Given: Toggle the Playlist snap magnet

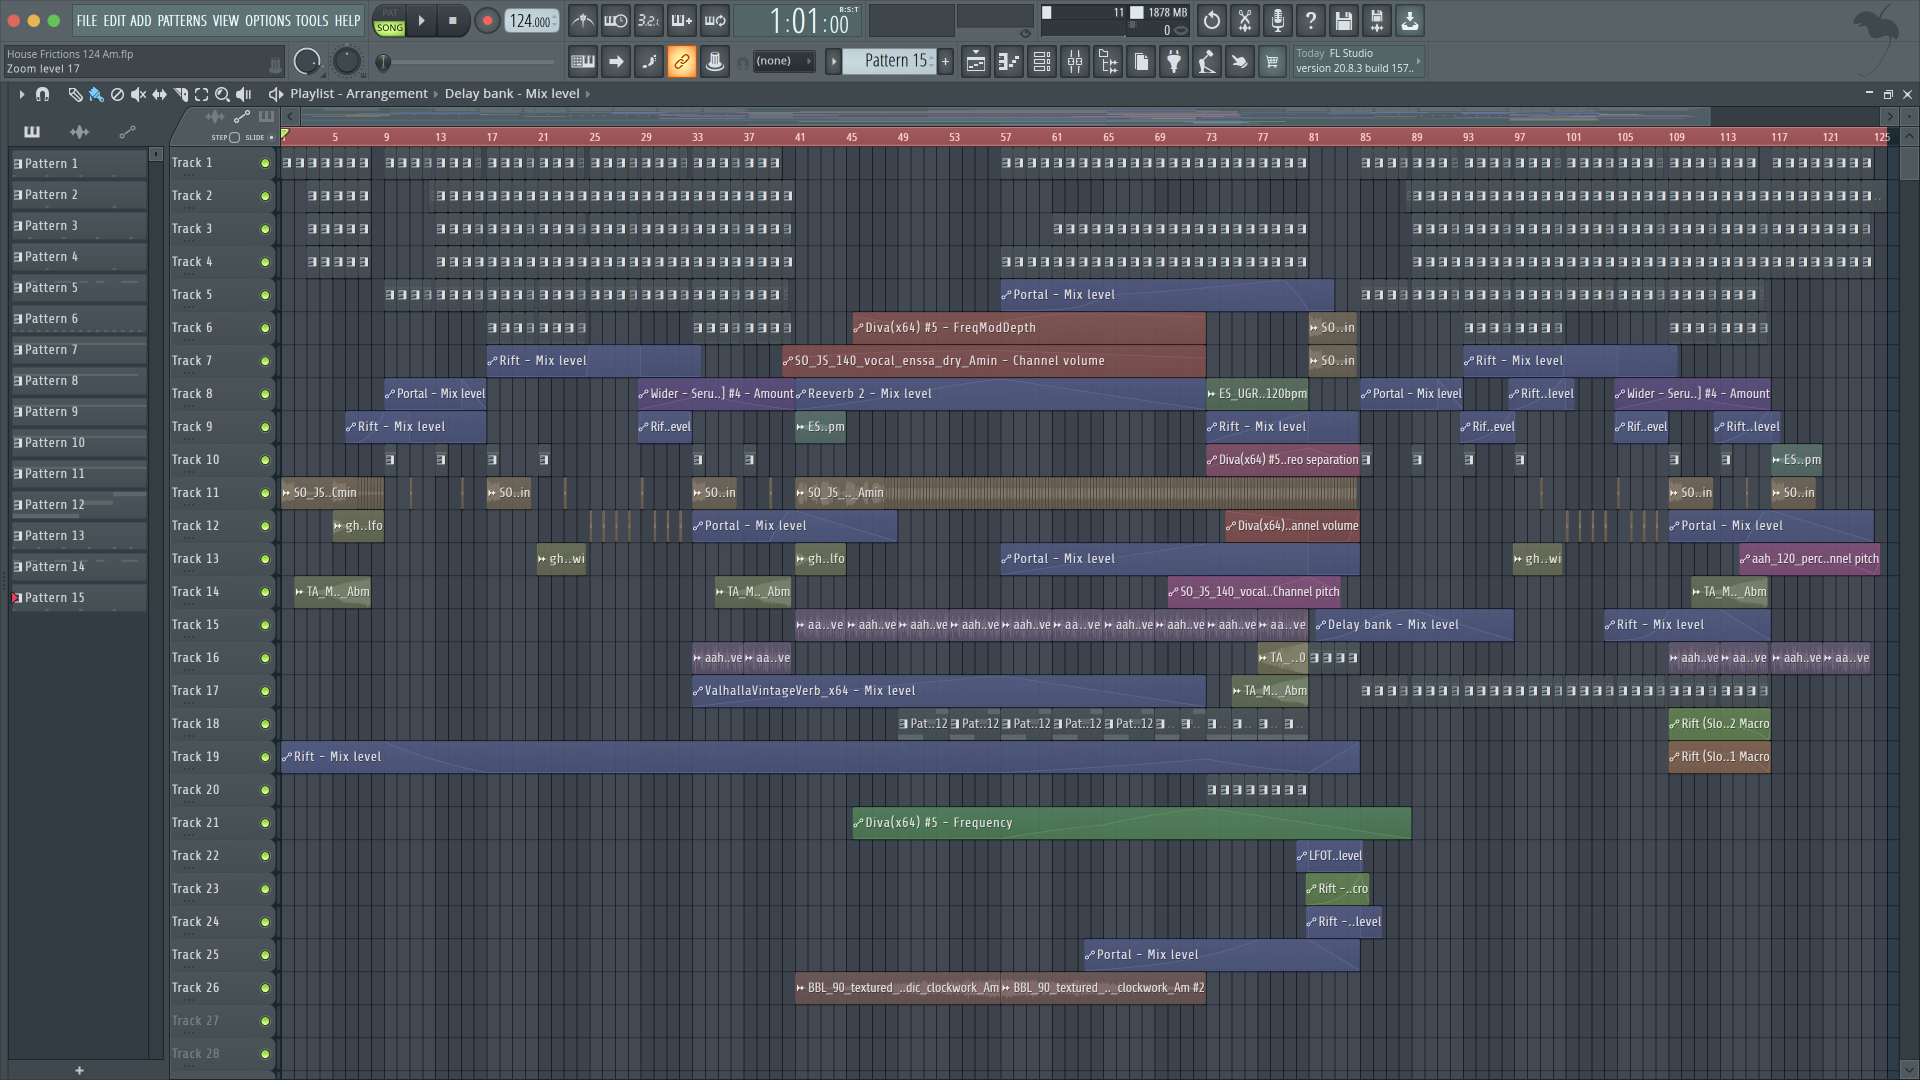Looking at the screenshot, I should pyautogui.click(x=42, y=94).
